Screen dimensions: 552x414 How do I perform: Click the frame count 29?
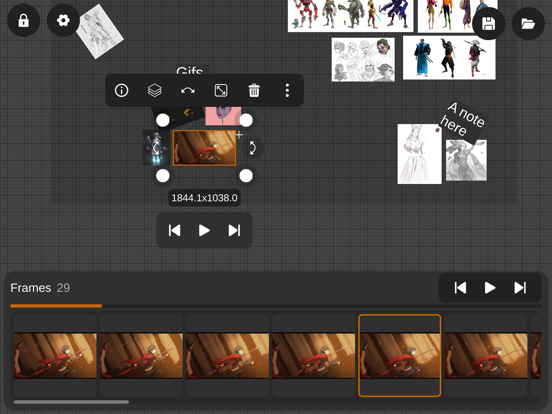click(x=63, y=288)
